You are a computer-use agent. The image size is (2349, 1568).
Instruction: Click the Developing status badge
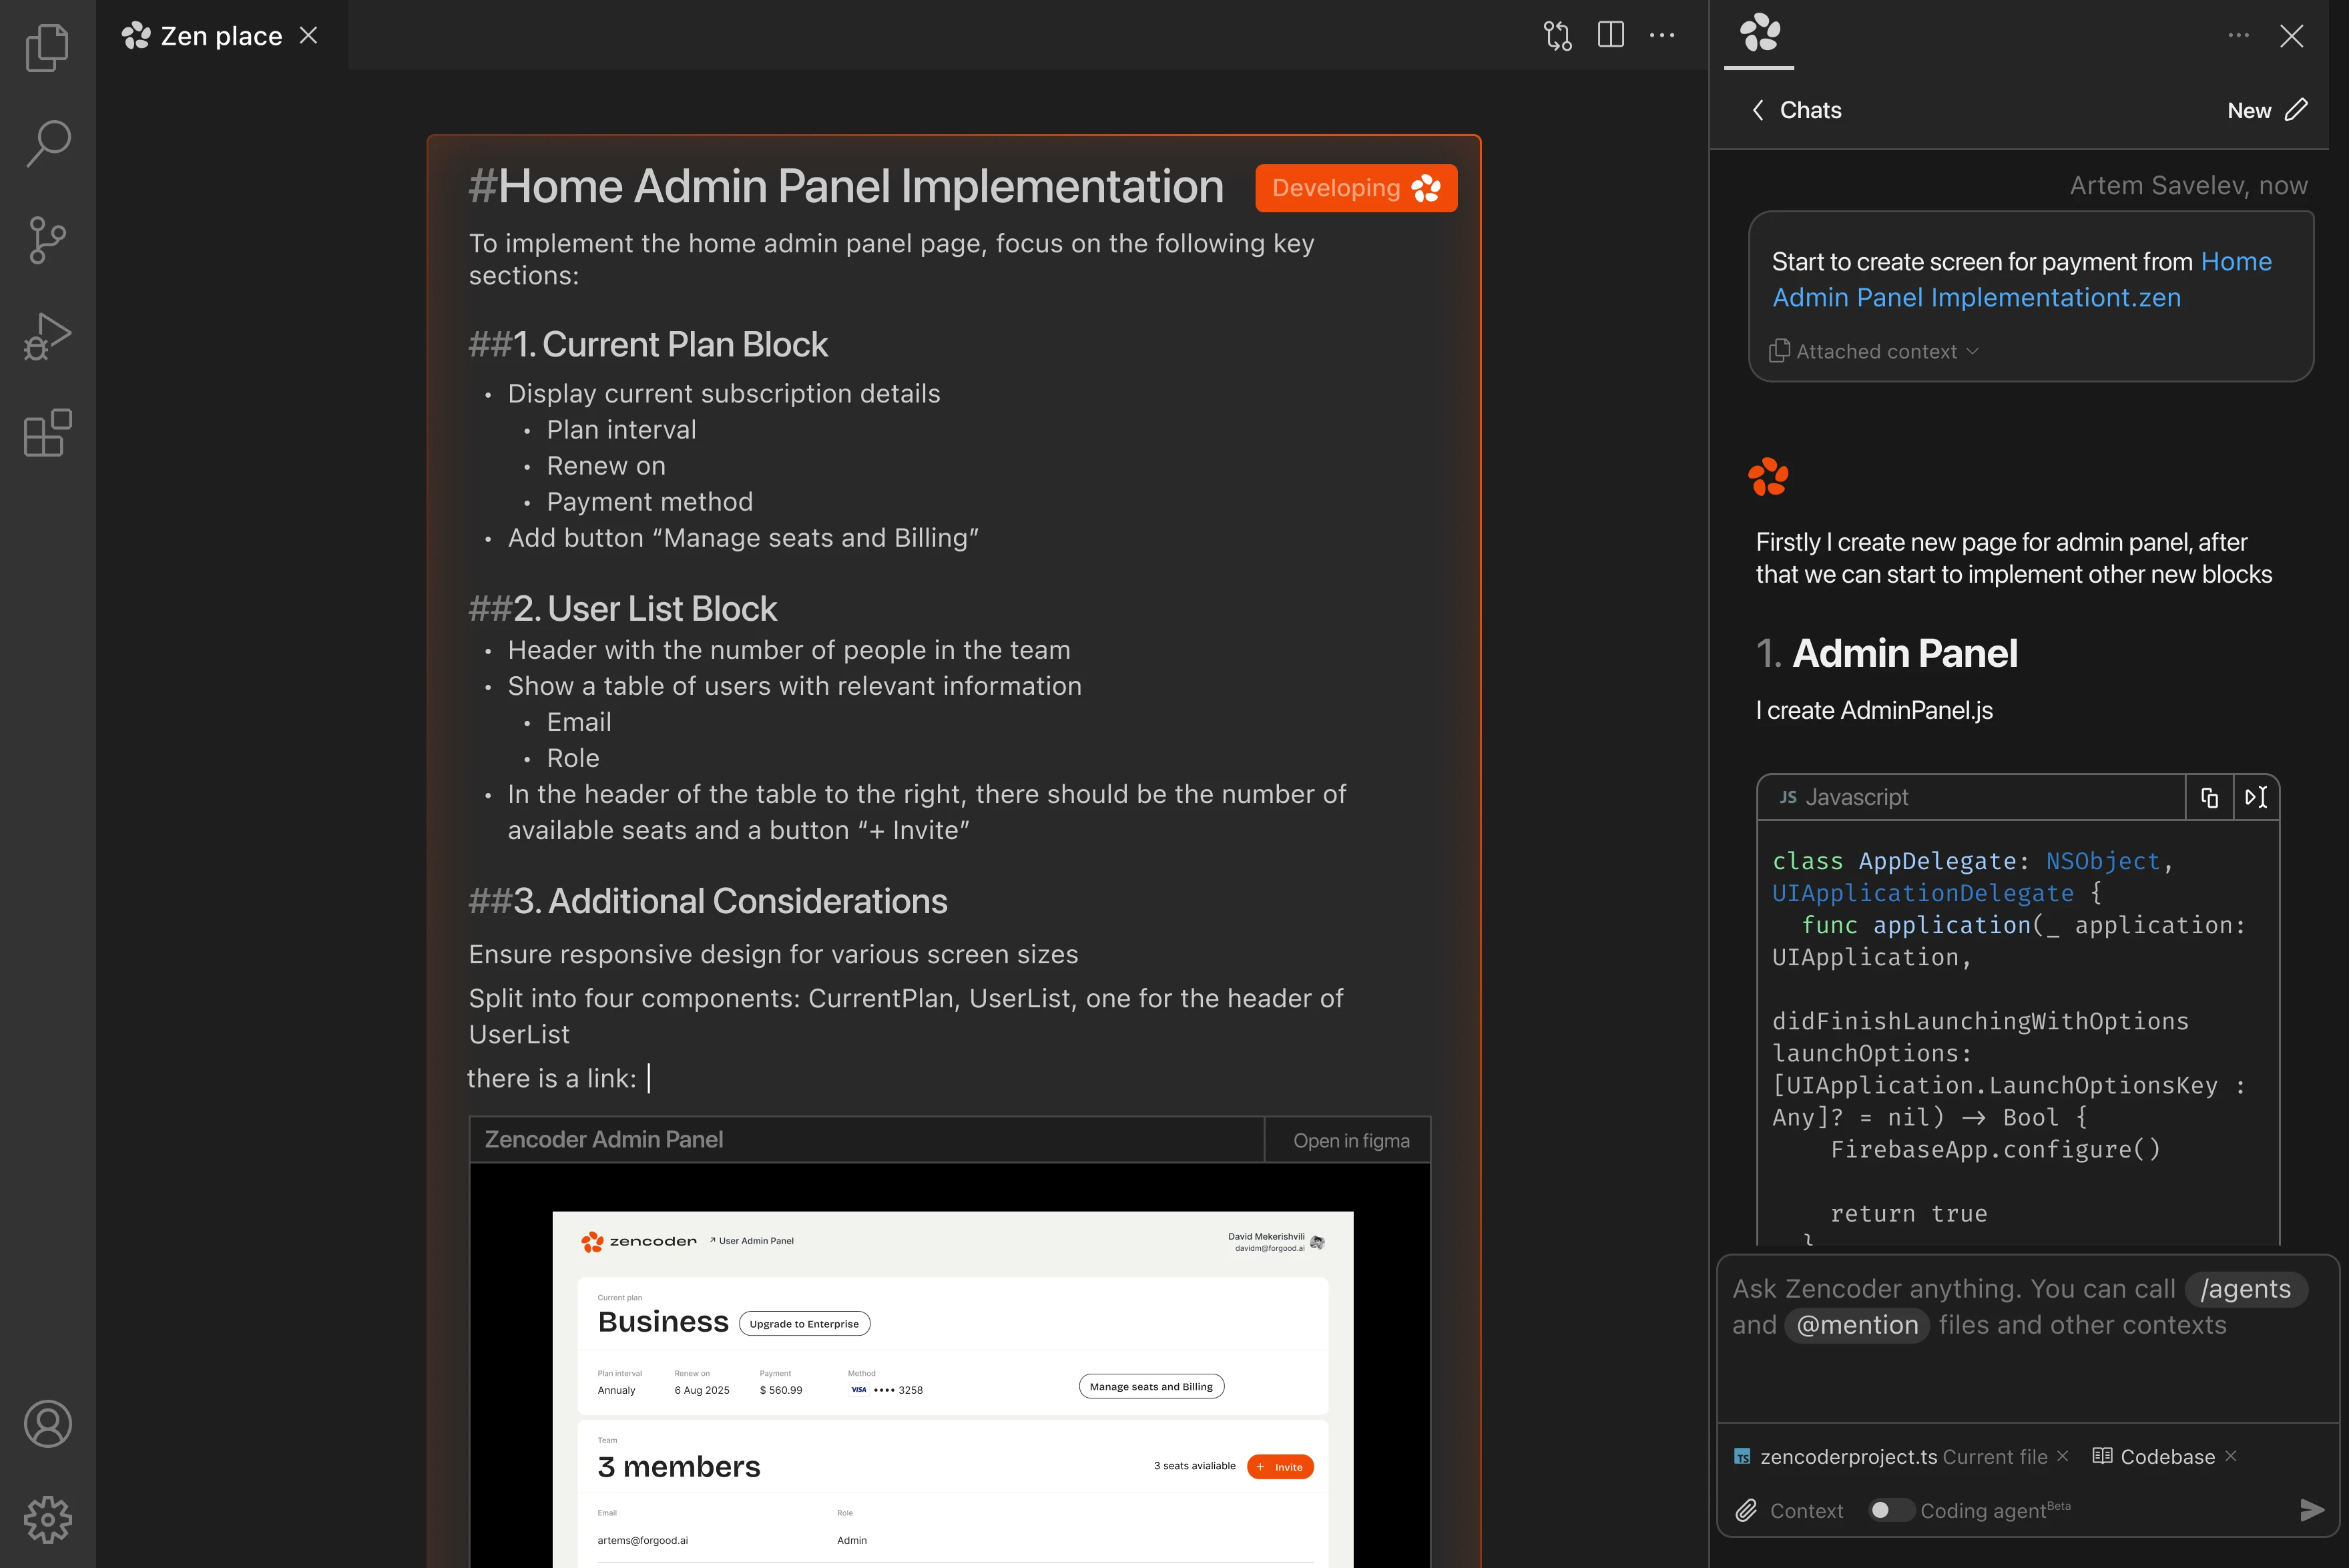point(1356,188)
